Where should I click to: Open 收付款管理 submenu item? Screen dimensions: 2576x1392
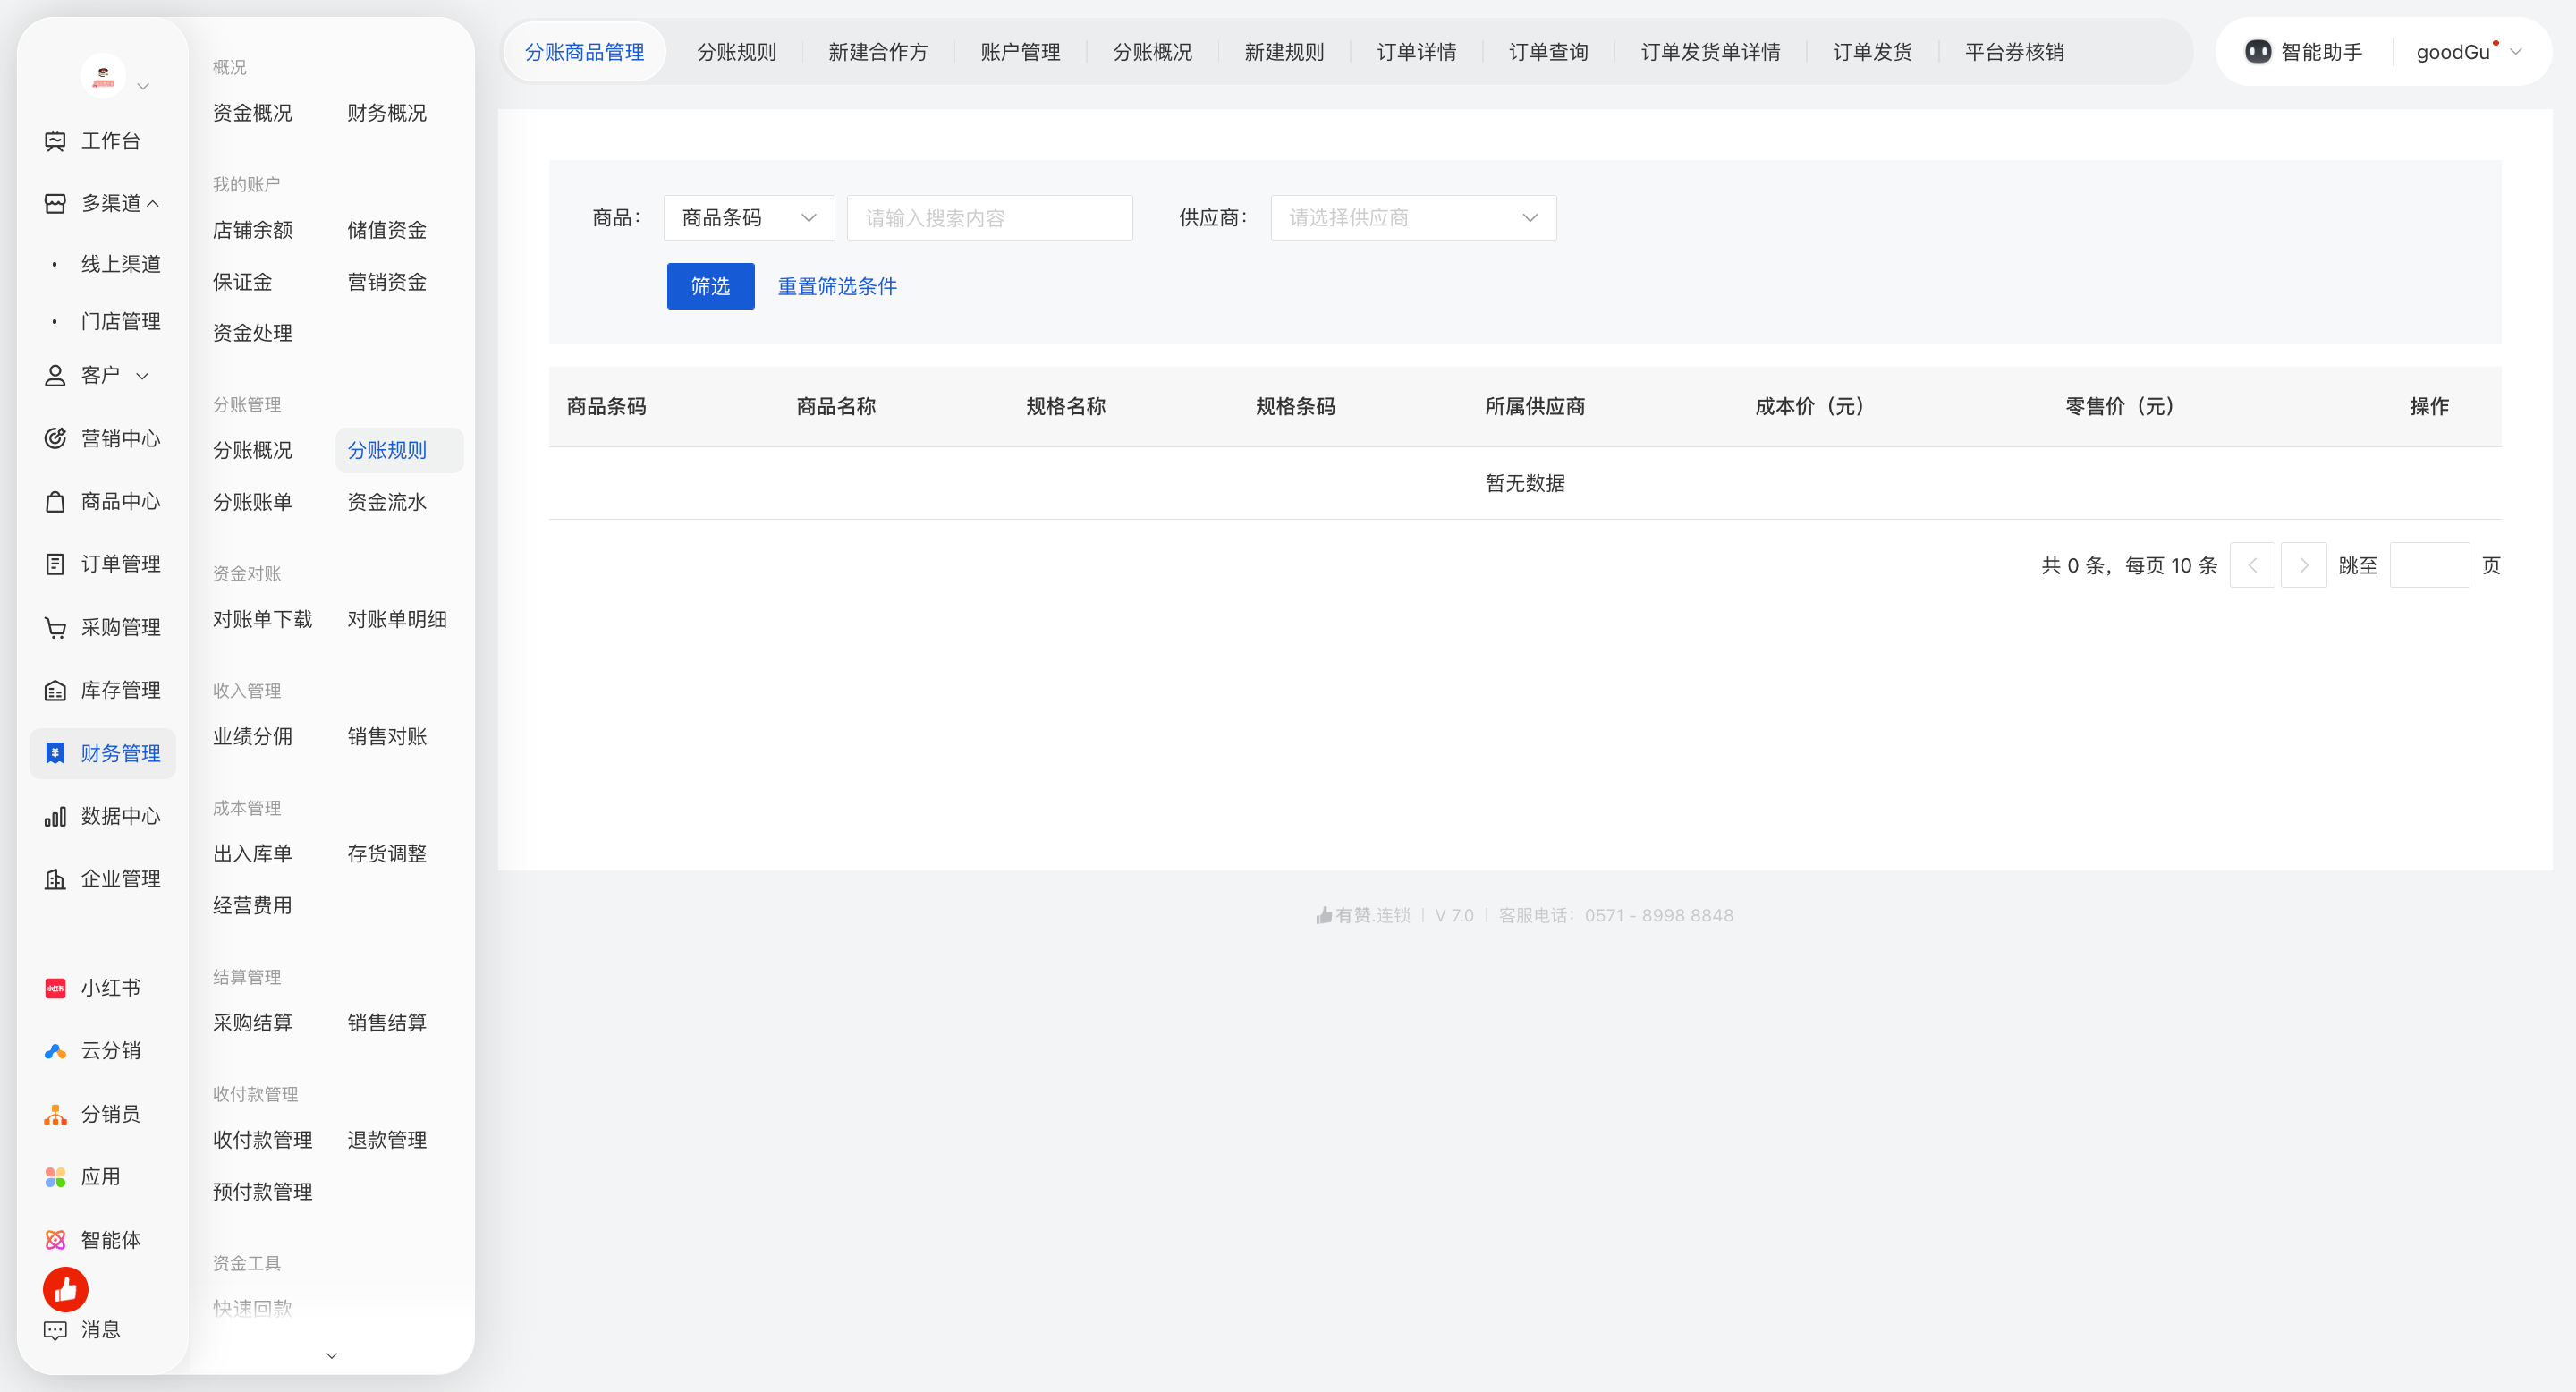[262, 1141]
